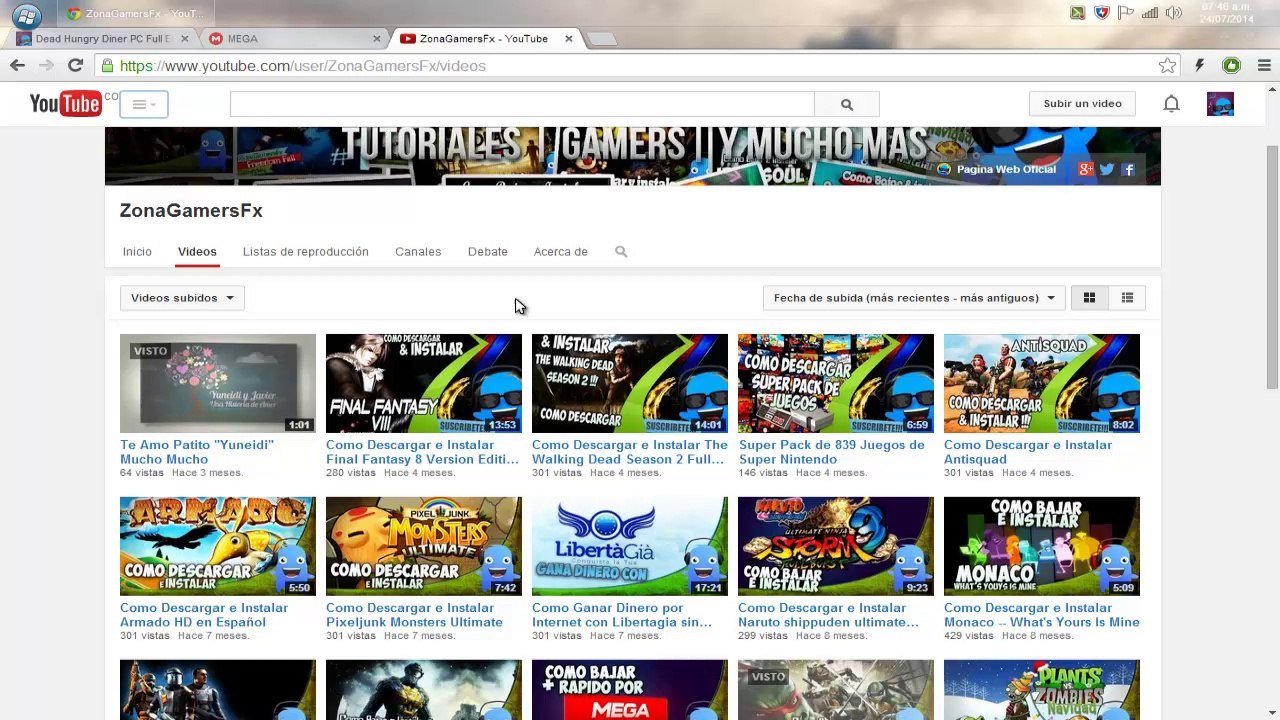Viewport: 1280px width, 720px height.
Task: Open the Super Pack de Juegos thumbnail
Action: point(836,383)
